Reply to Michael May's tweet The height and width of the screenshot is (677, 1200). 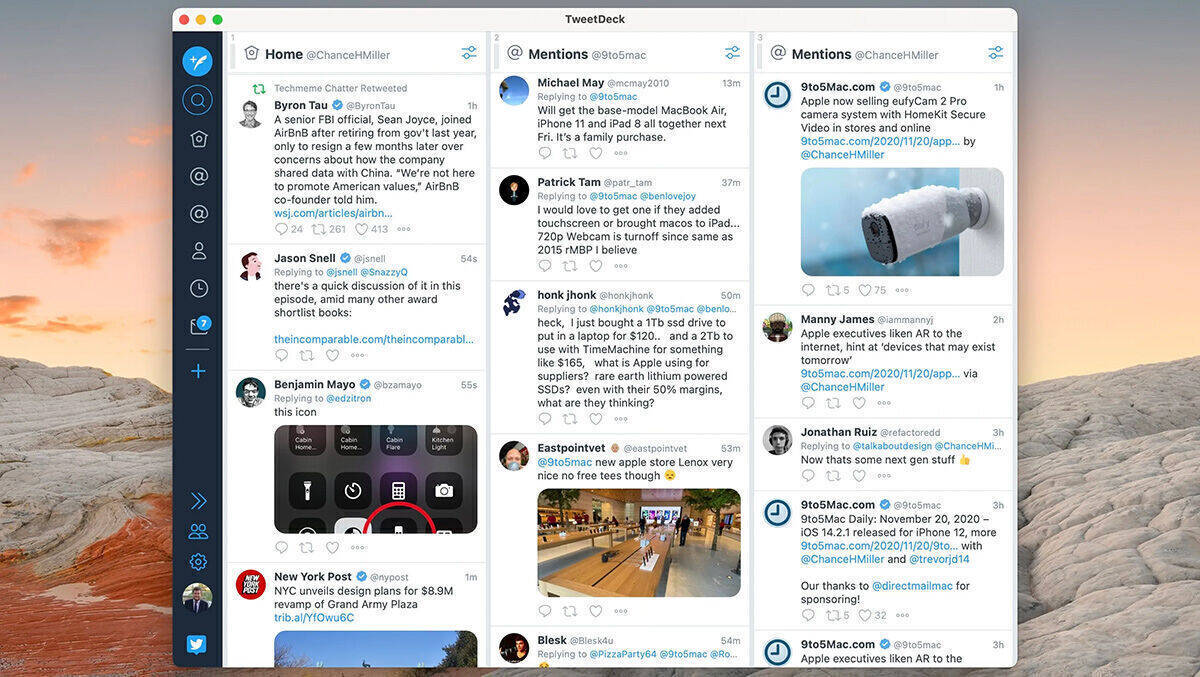[x=545, y=153]
